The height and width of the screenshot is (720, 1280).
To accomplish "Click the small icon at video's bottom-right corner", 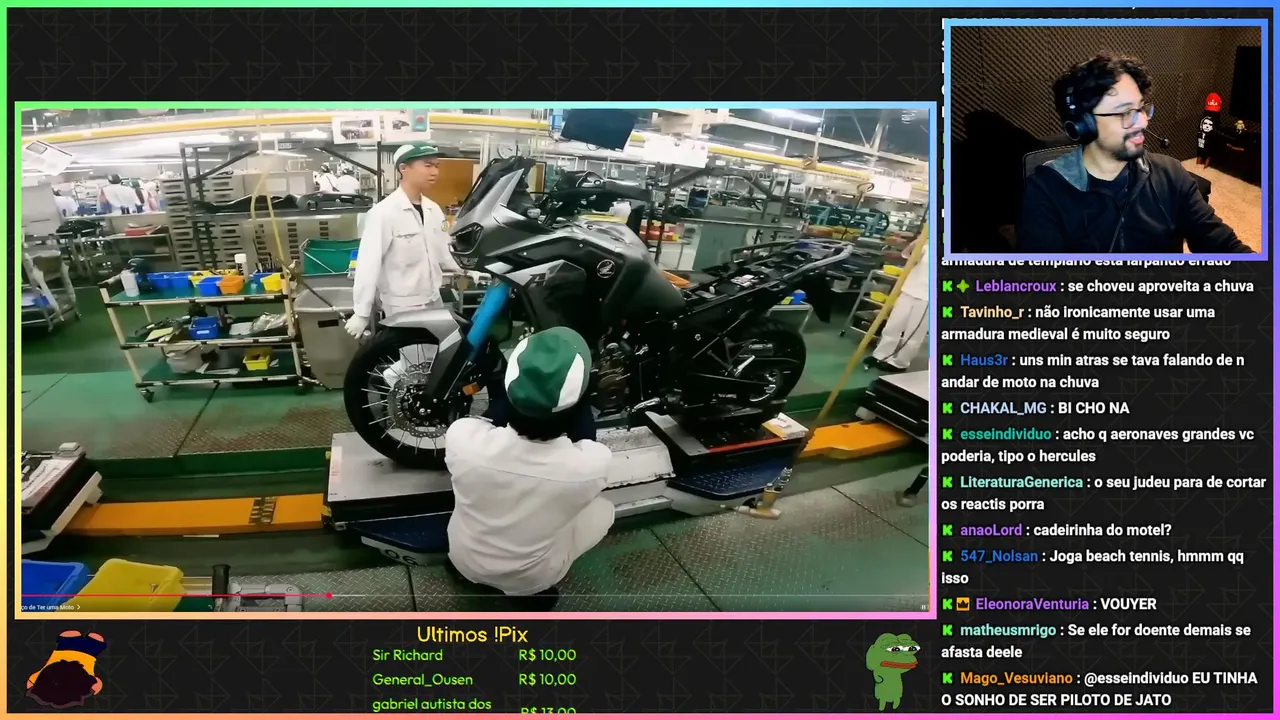I will point(924,606).
